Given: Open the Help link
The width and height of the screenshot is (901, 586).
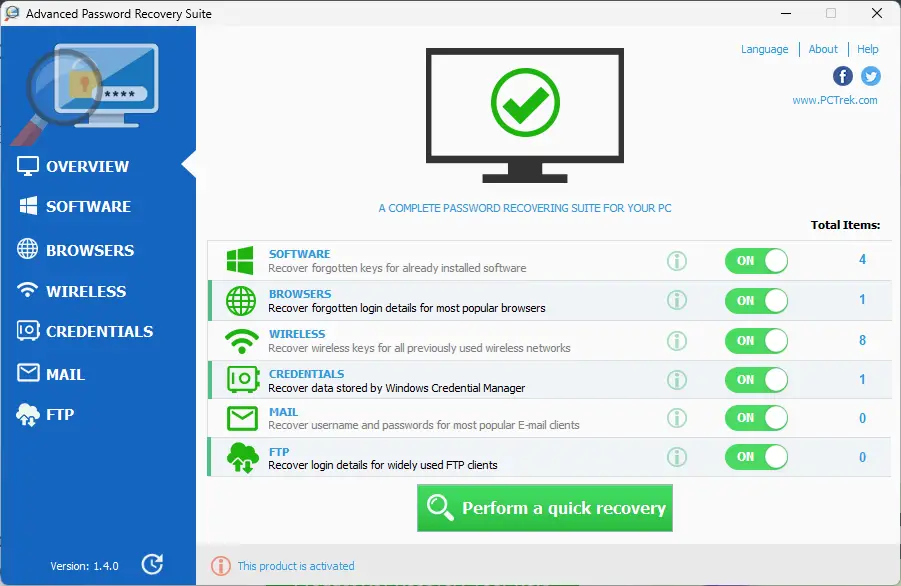Looking at the screenshot, I should 868,49.
